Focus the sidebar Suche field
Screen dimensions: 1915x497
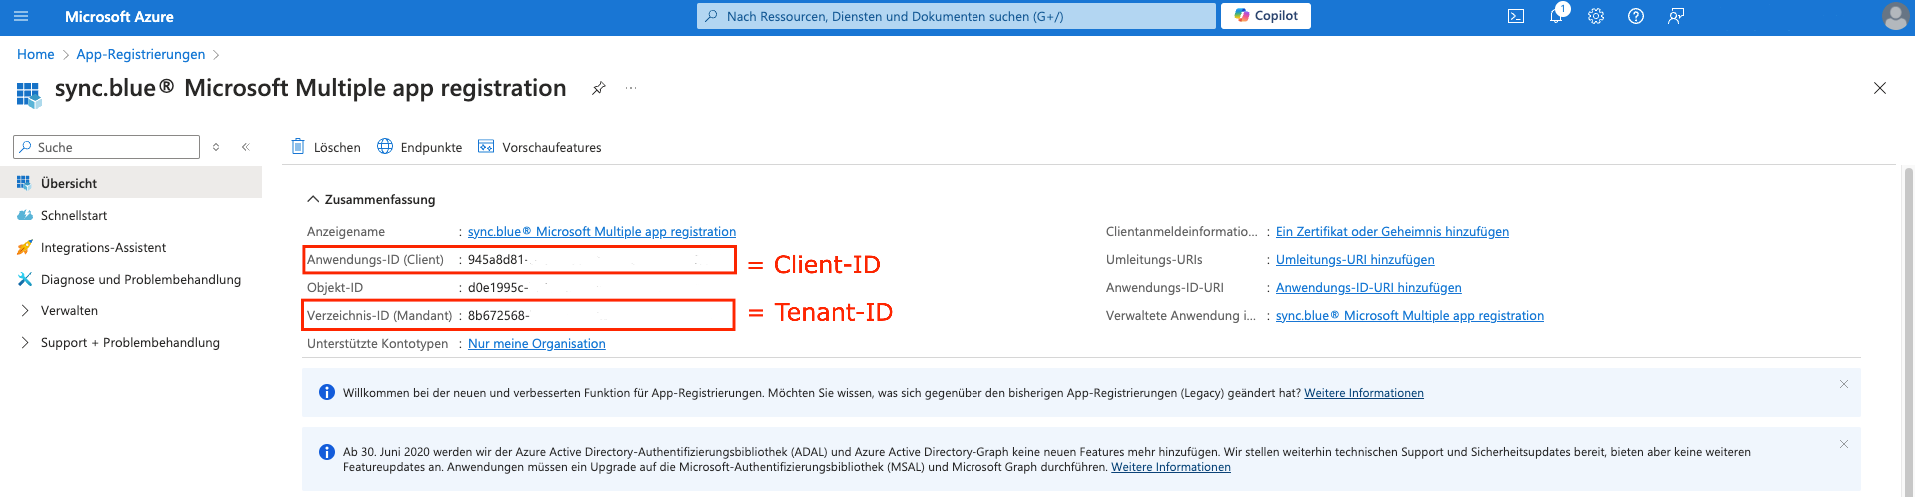[x=106, y=147]
